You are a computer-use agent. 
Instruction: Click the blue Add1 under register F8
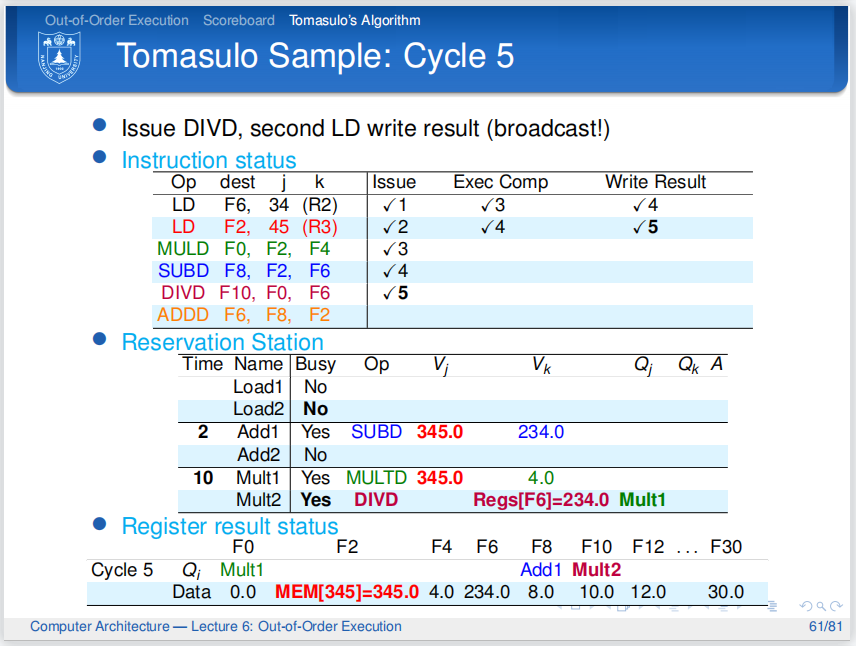pos(540,570)
